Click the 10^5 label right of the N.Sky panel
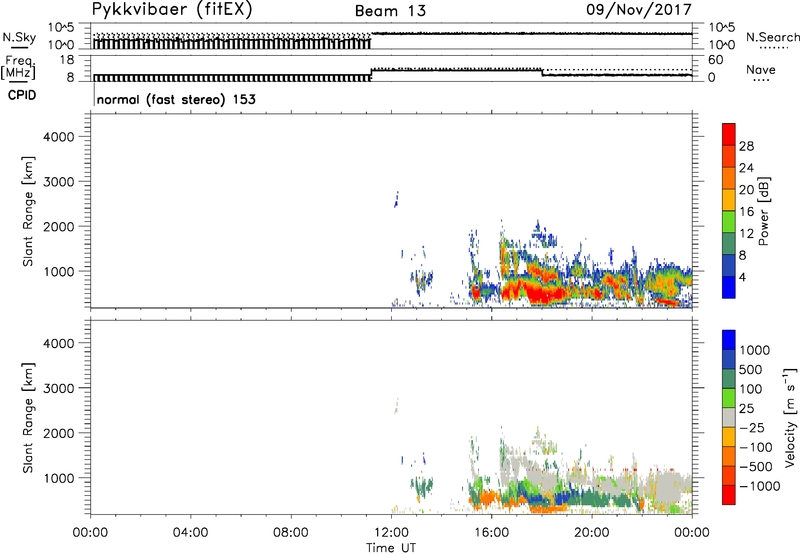 coord(721,28)
